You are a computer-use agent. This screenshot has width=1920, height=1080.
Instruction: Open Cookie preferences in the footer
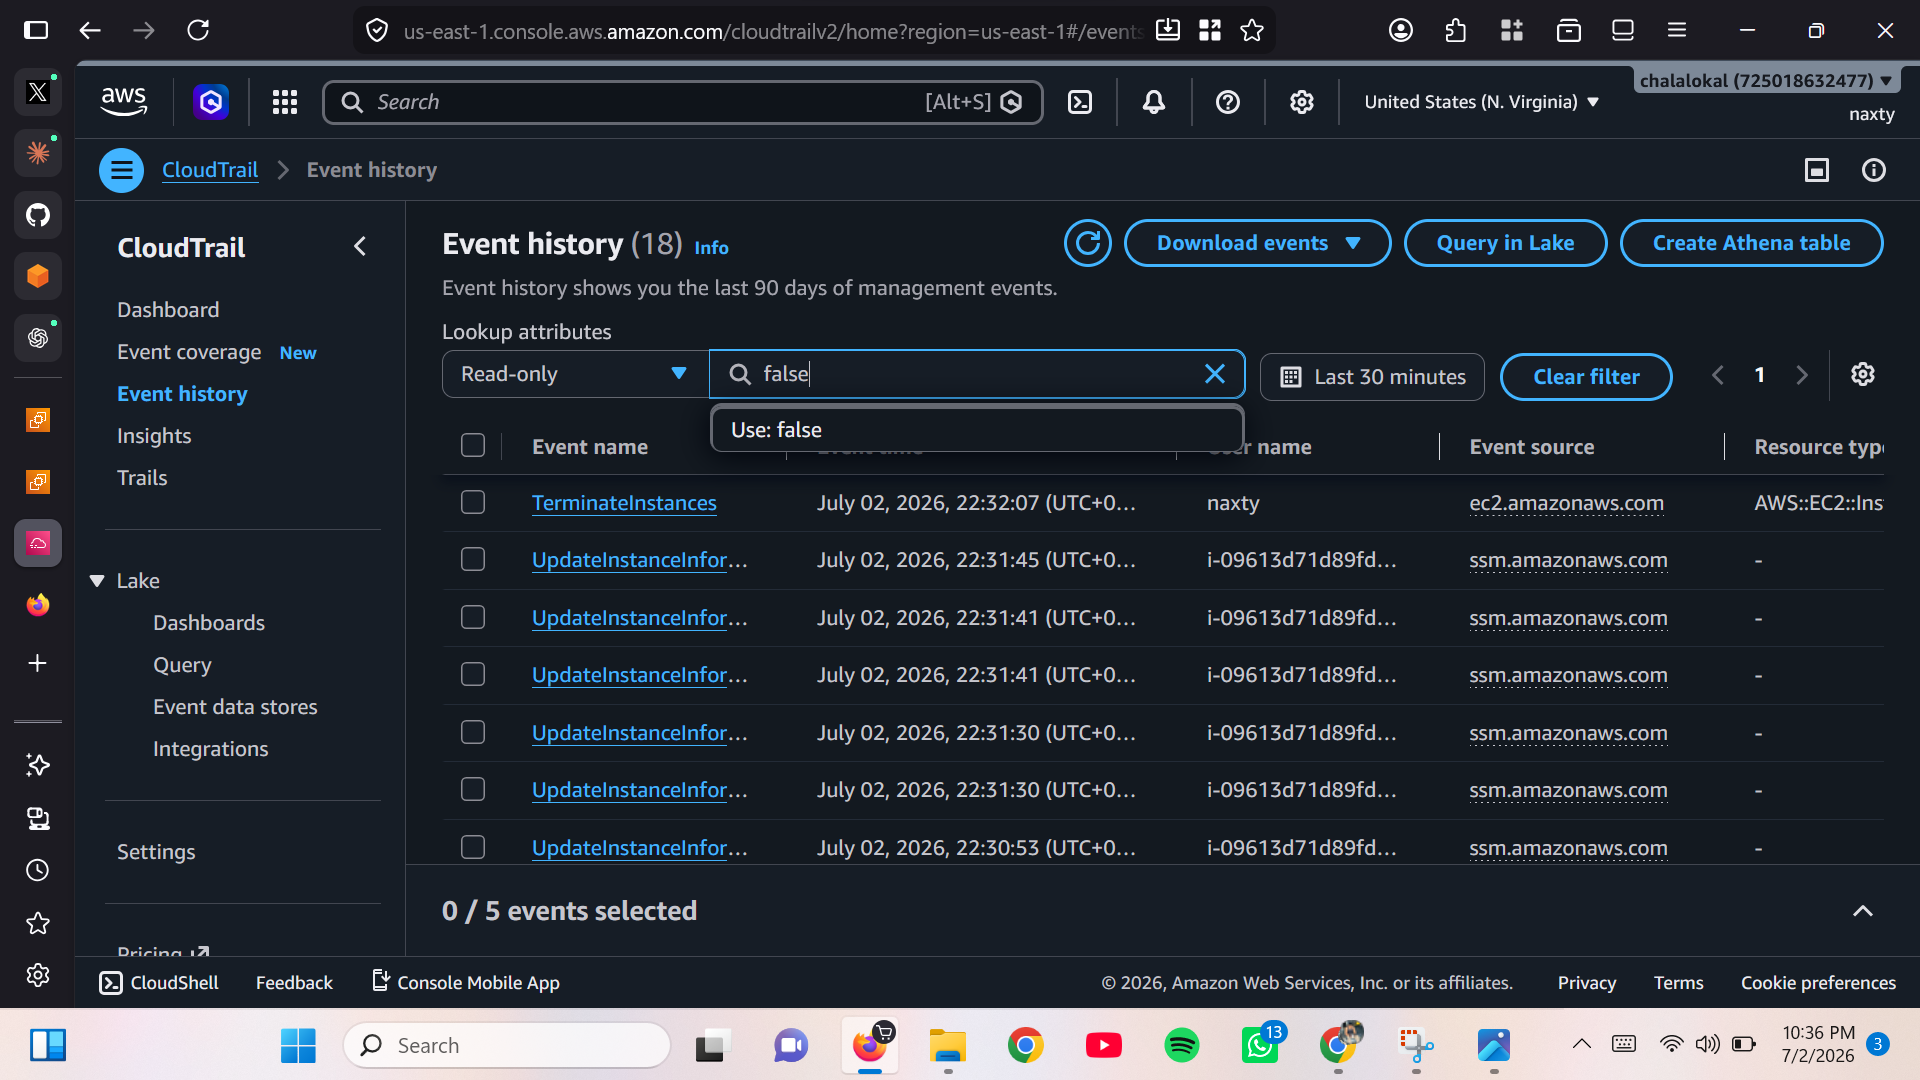pos(1818,983)
